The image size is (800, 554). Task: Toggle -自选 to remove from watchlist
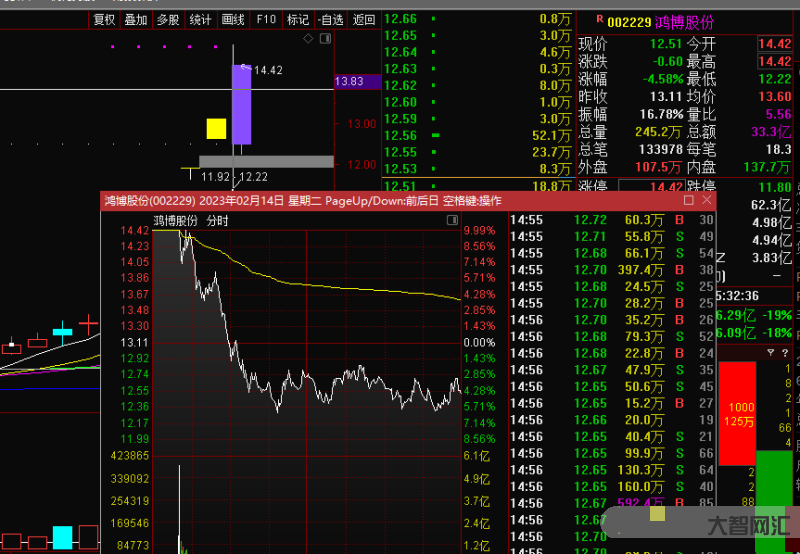tap(330, 19)
